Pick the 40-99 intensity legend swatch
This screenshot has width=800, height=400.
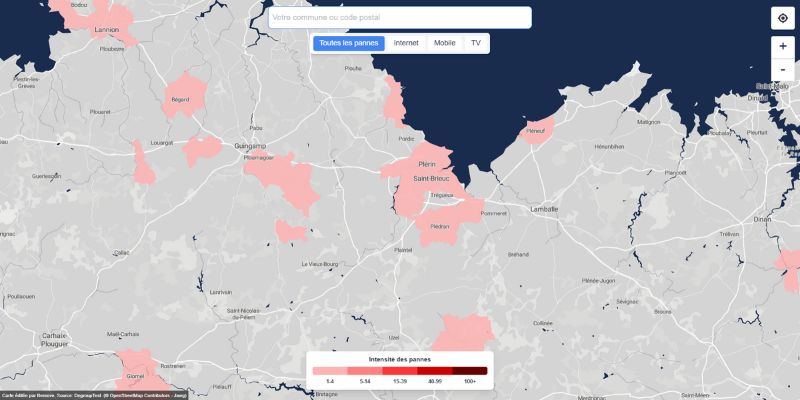coord(435,371)
